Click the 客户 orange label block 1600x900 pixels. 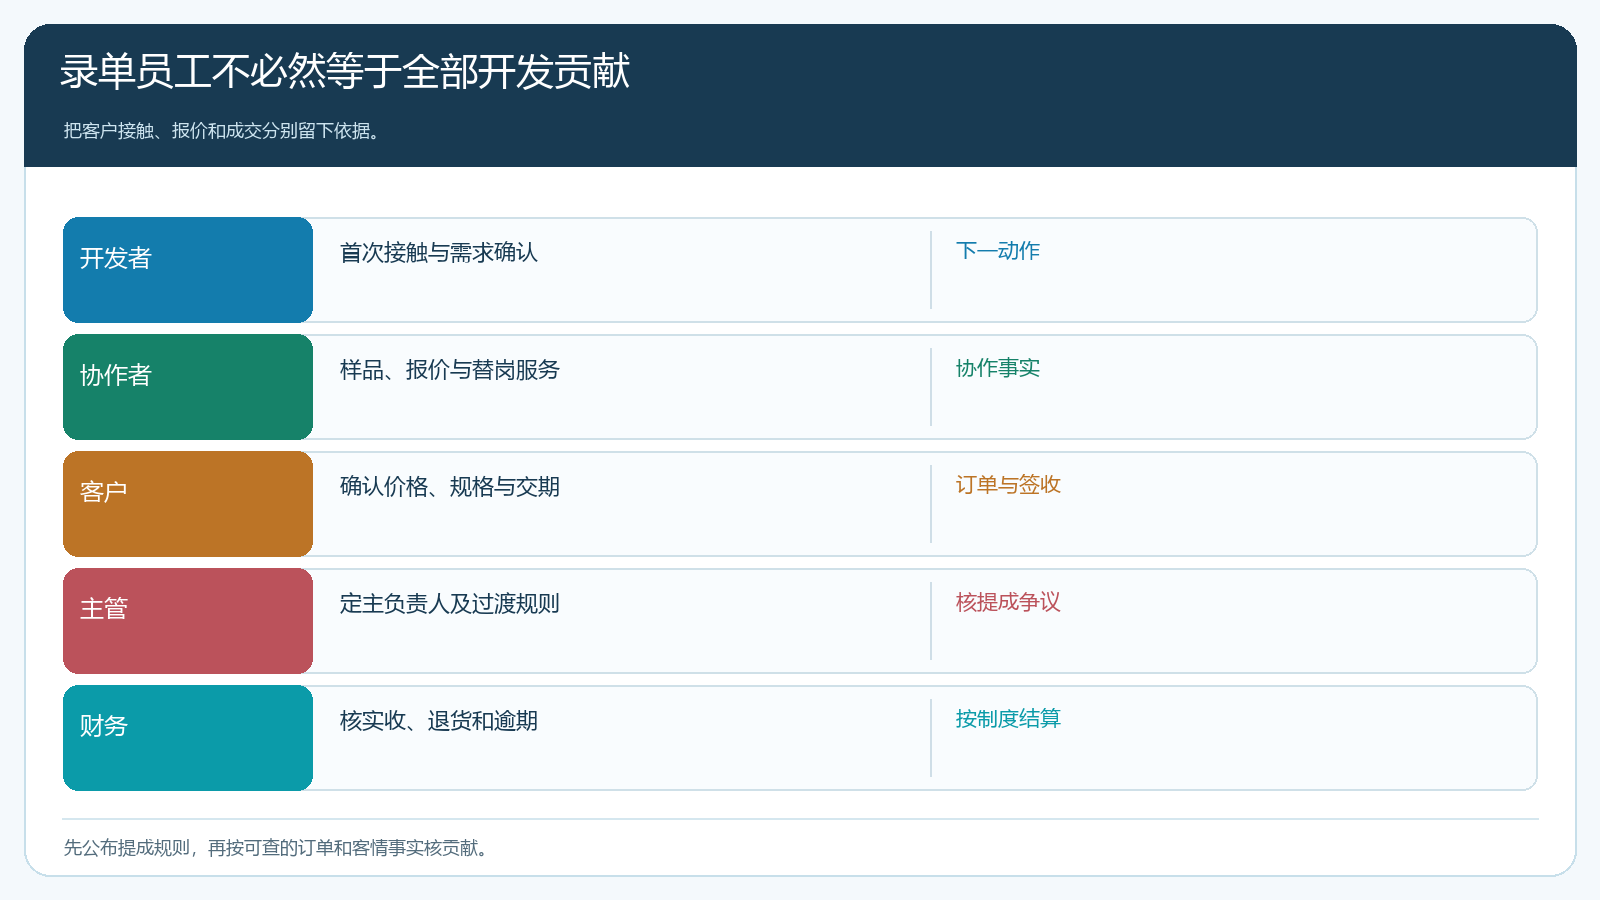pyautogui.click(x=188, y=504)
